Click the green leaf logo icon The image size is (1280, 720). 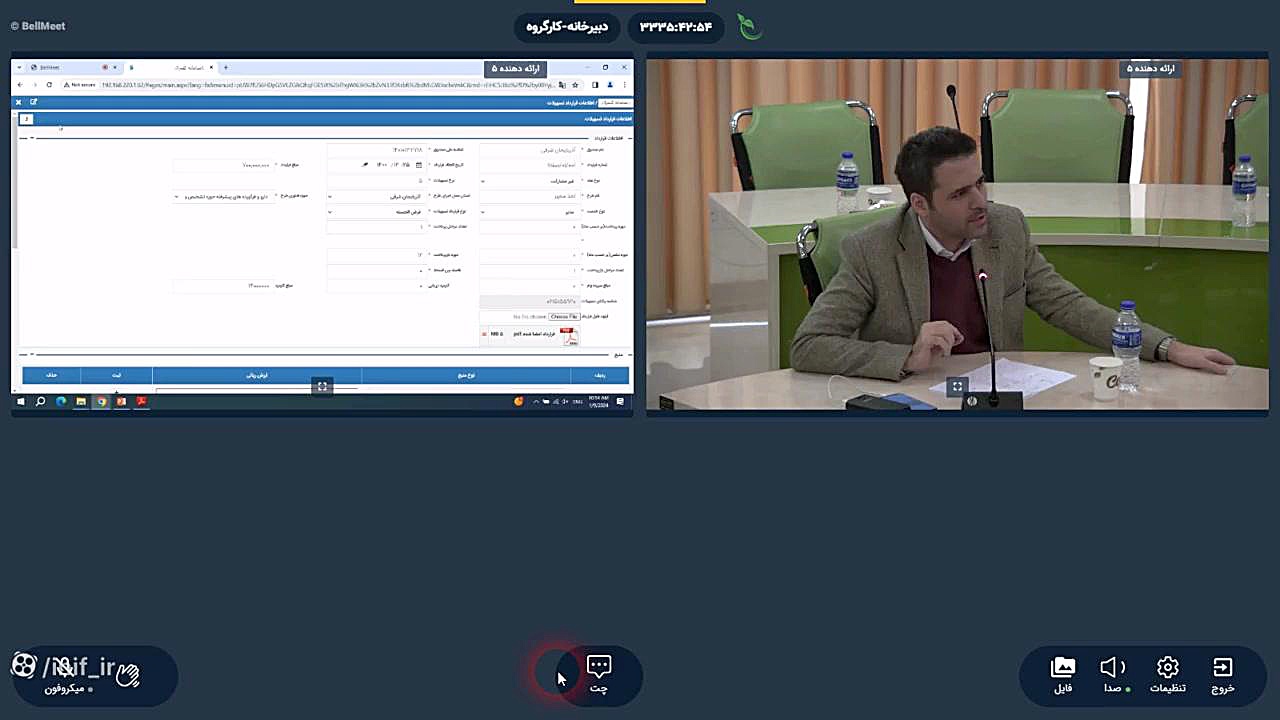[749, 26]
